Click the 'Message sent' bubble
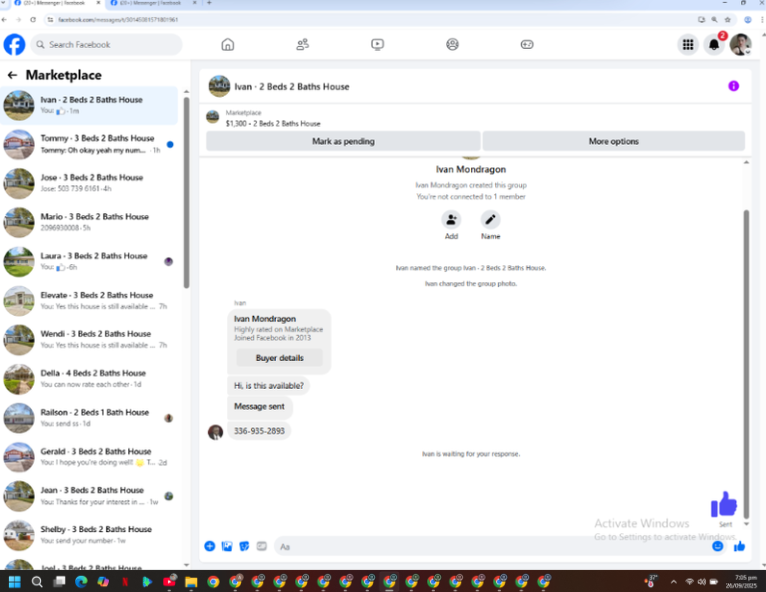 (x=259, y=406)
